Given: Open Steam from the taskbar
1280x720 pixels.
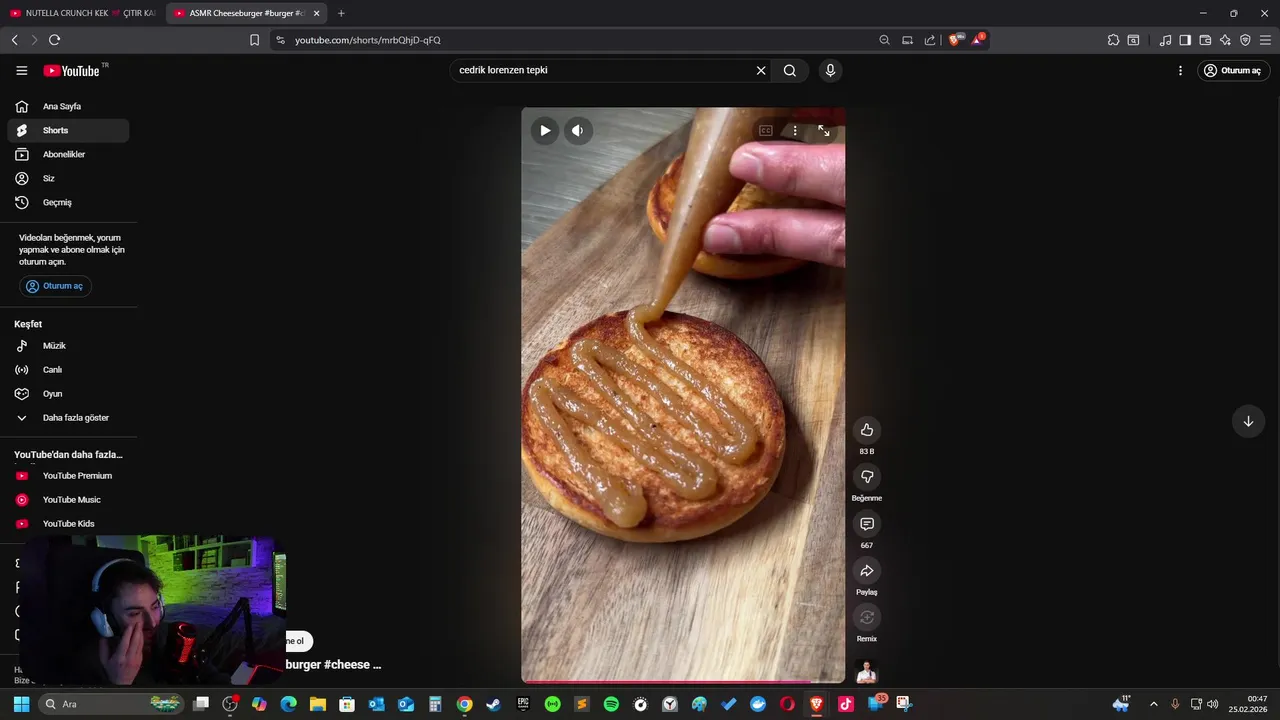Looking at the screenshot, I should point(494,704).
